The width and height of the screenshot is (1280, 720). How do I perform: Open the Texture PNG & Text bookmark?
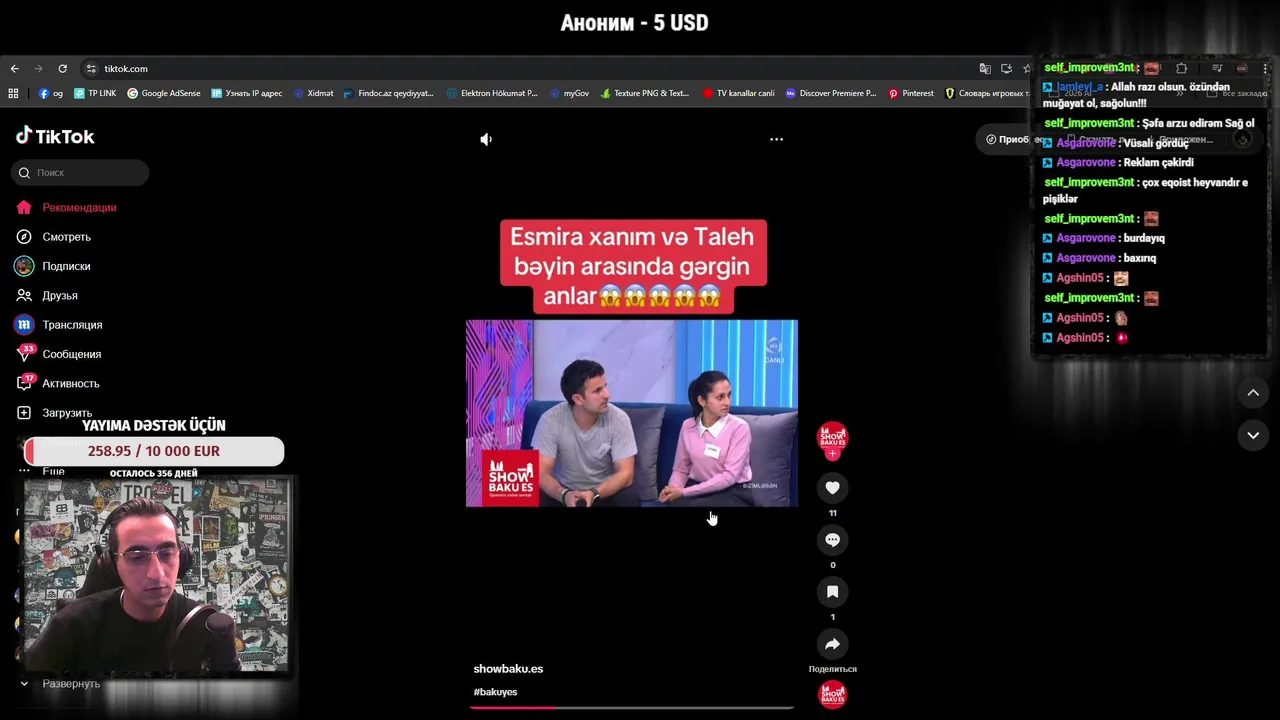pos(644,93)
